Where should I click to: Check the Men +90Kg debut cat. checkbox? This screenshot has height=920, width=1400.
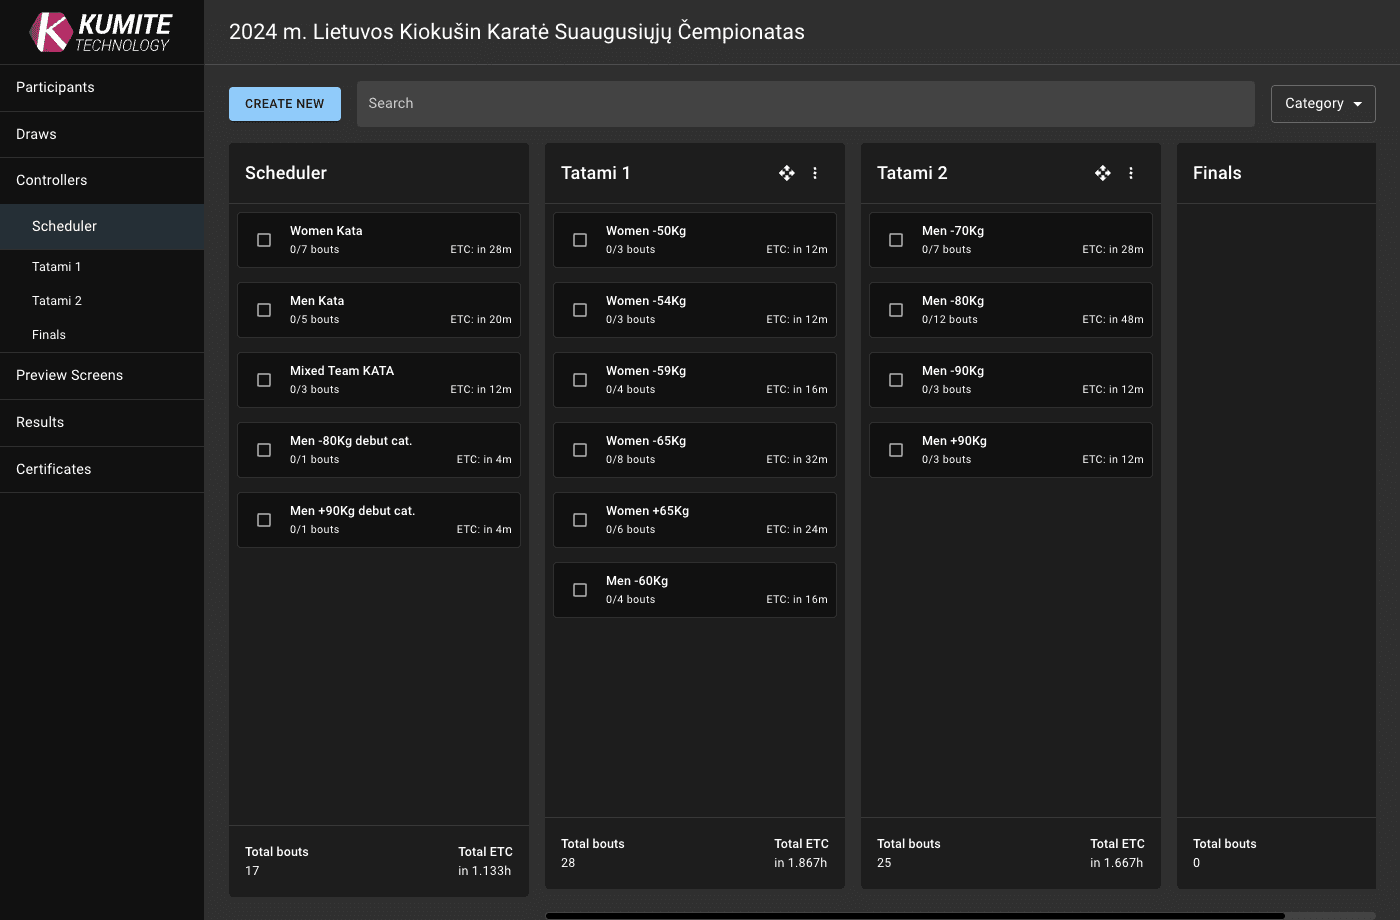[263, 520]
